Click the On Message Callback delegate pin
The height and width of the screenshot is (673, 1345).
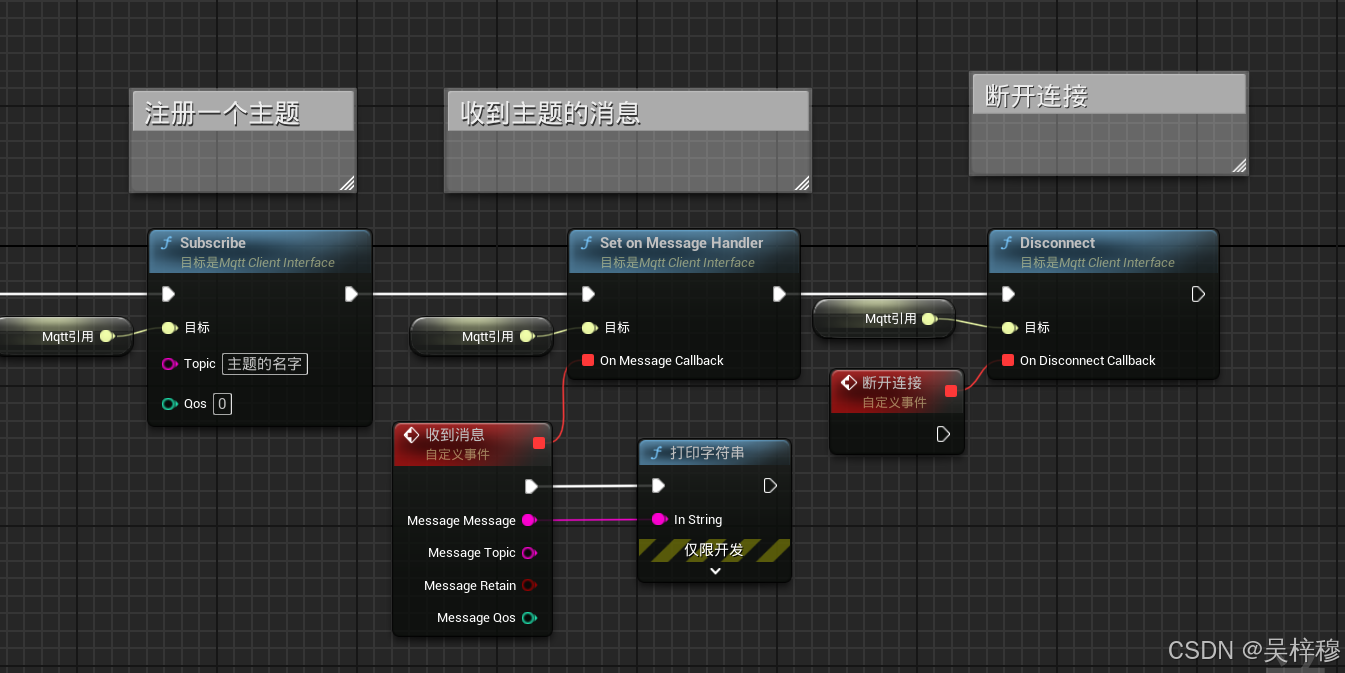coord(588,360)
